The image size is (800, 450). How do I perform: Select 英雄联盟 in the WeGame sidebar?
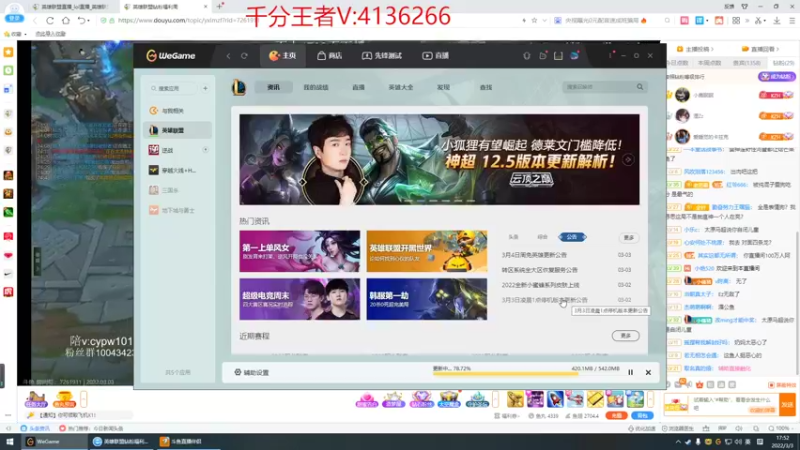pos(178,130)
